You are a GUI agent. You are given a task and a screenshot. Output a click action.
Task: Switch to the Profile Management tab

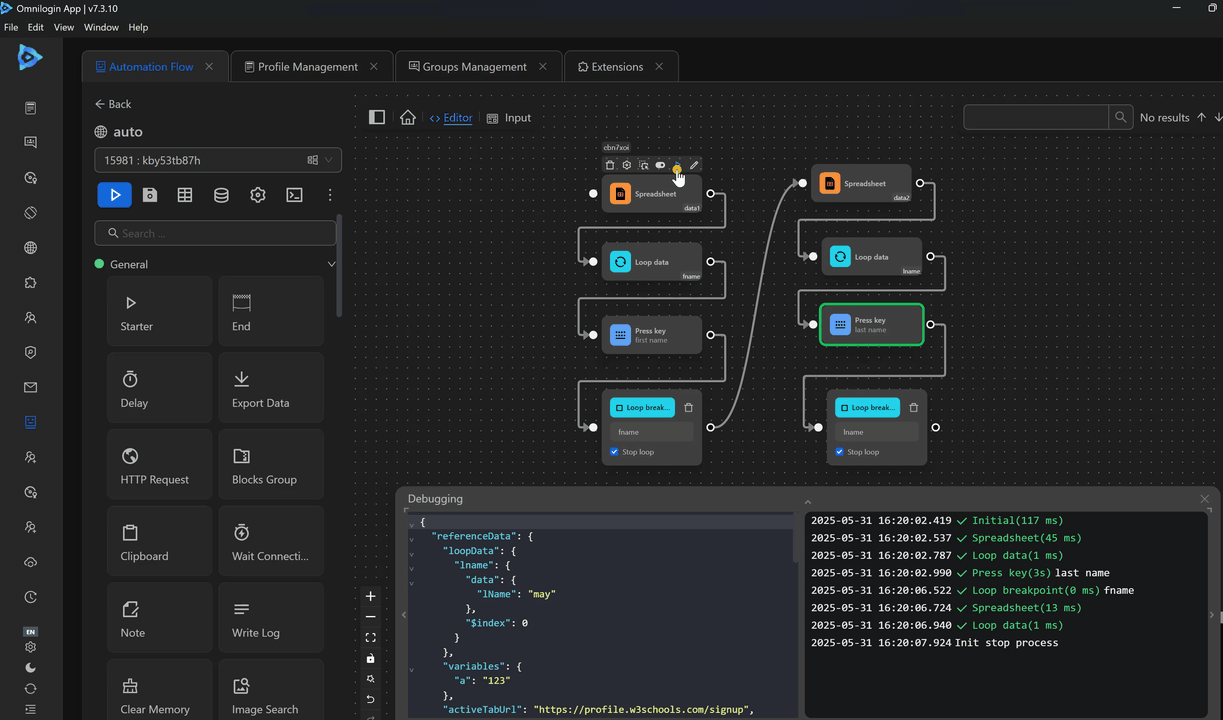[x=307, y=67]
